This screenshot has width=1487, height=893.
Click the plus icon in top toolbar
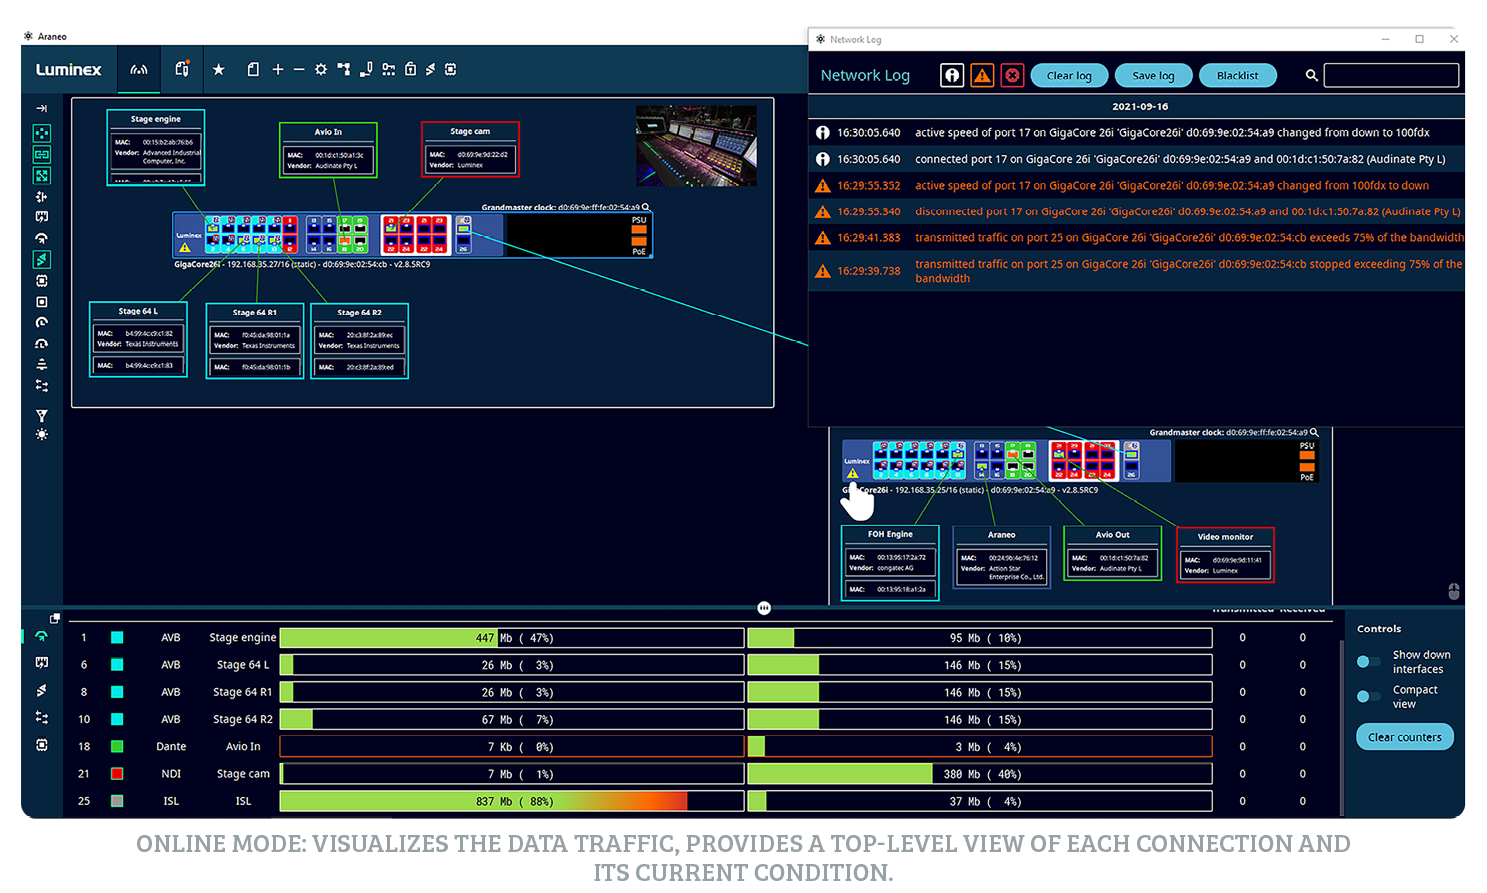(x=278, y=70)
